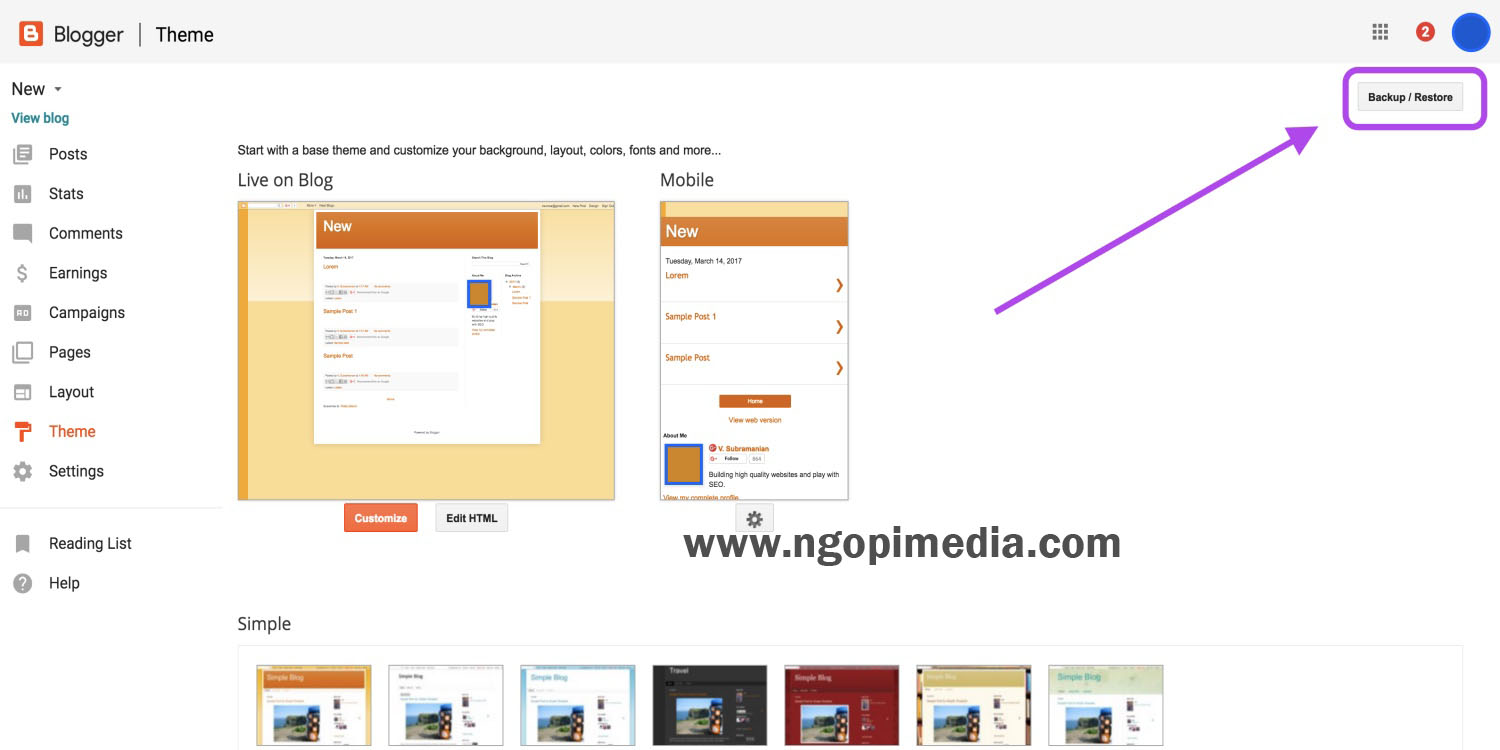
Task: Select the dark Travel Simple theme thumbnail
Action: 709,705
